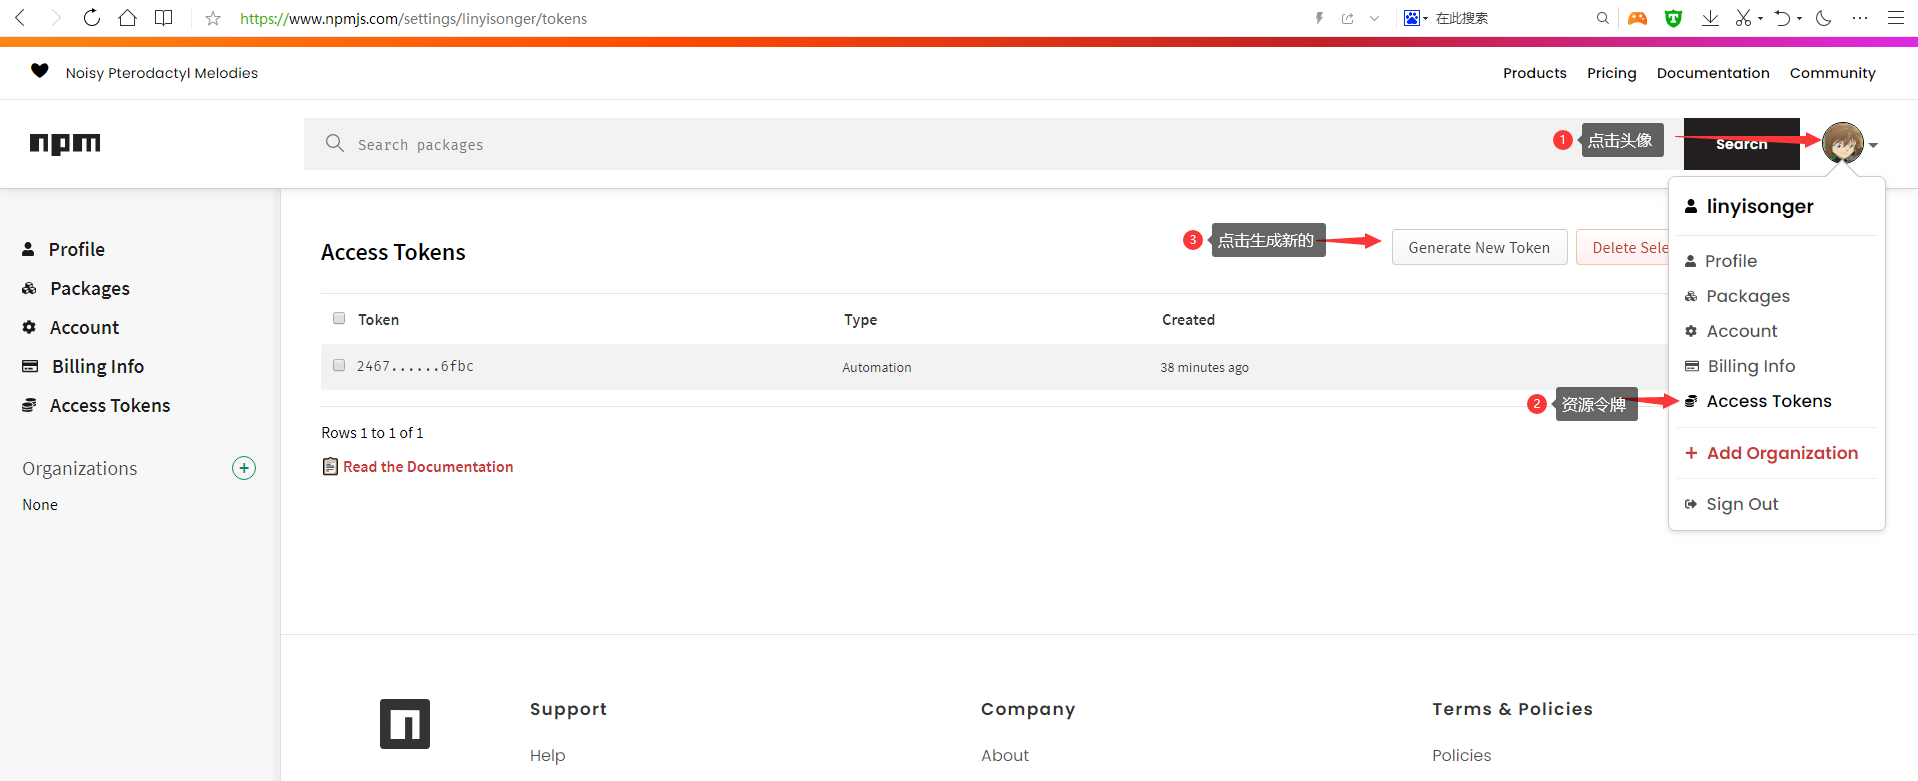Click the user avatar picture
Image resolution: width=1918 pixels, height=781 pixels.
click(x=1843, y=143)
